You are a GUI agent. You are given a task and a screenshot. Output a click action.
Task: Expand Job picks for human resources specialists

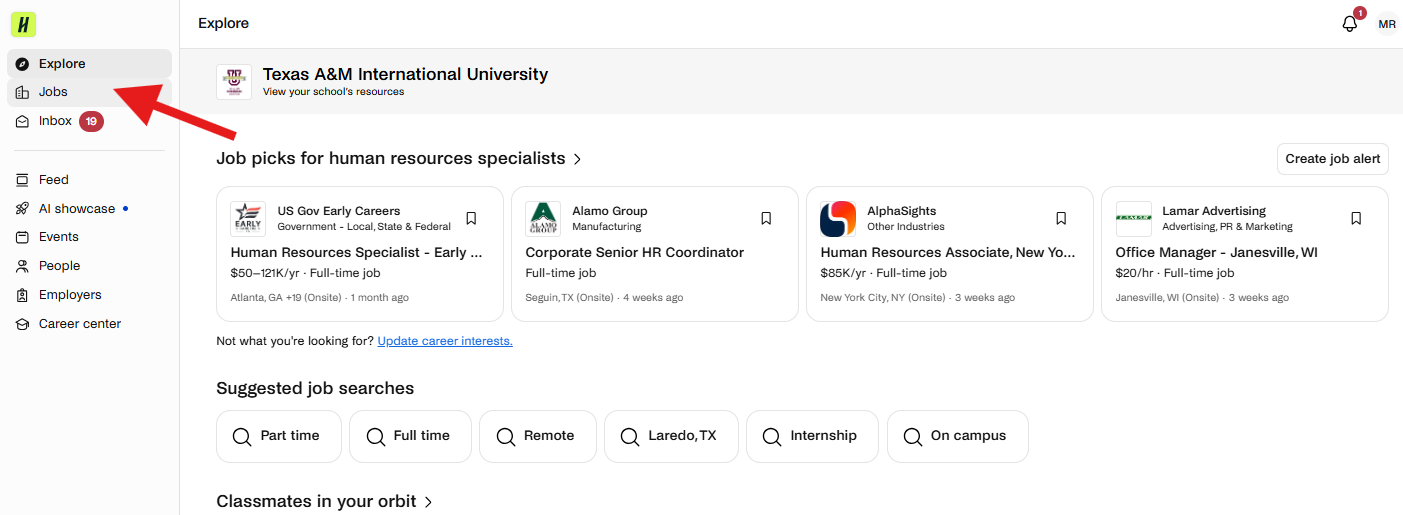pos(399,158)
